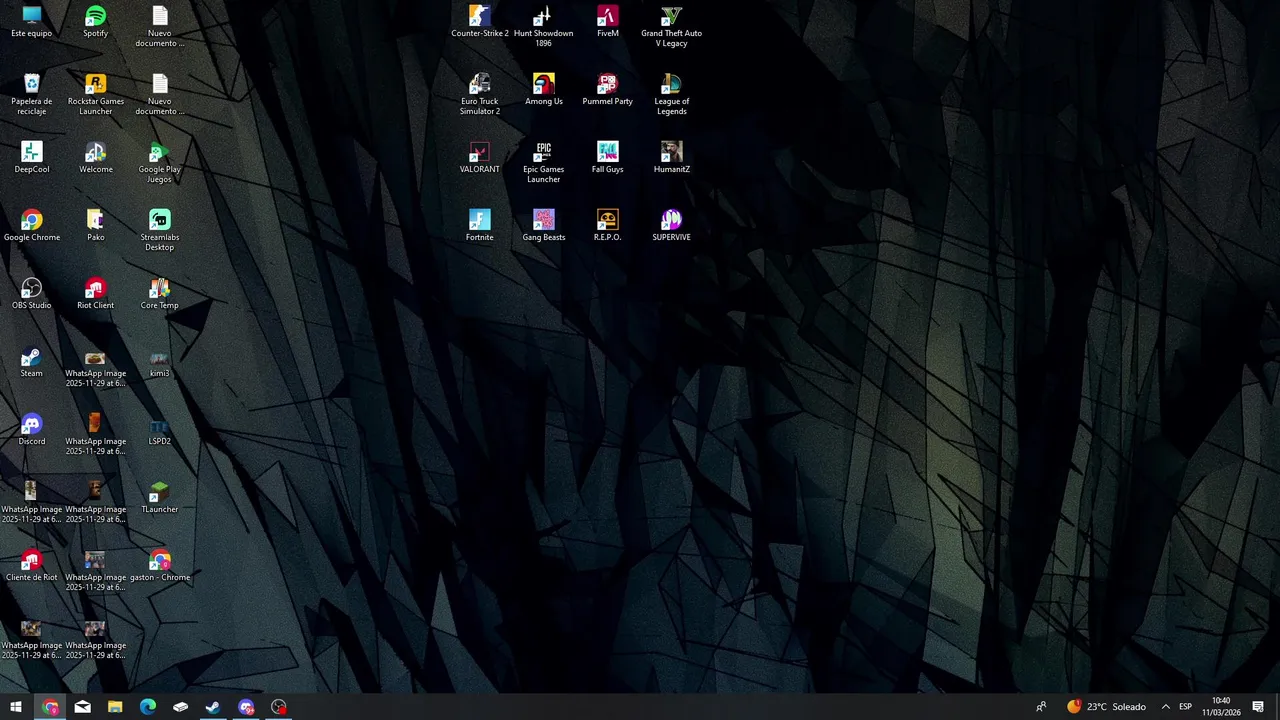
Task: Select the Fortnite desktop shortcut
Action: coord(480,226)
